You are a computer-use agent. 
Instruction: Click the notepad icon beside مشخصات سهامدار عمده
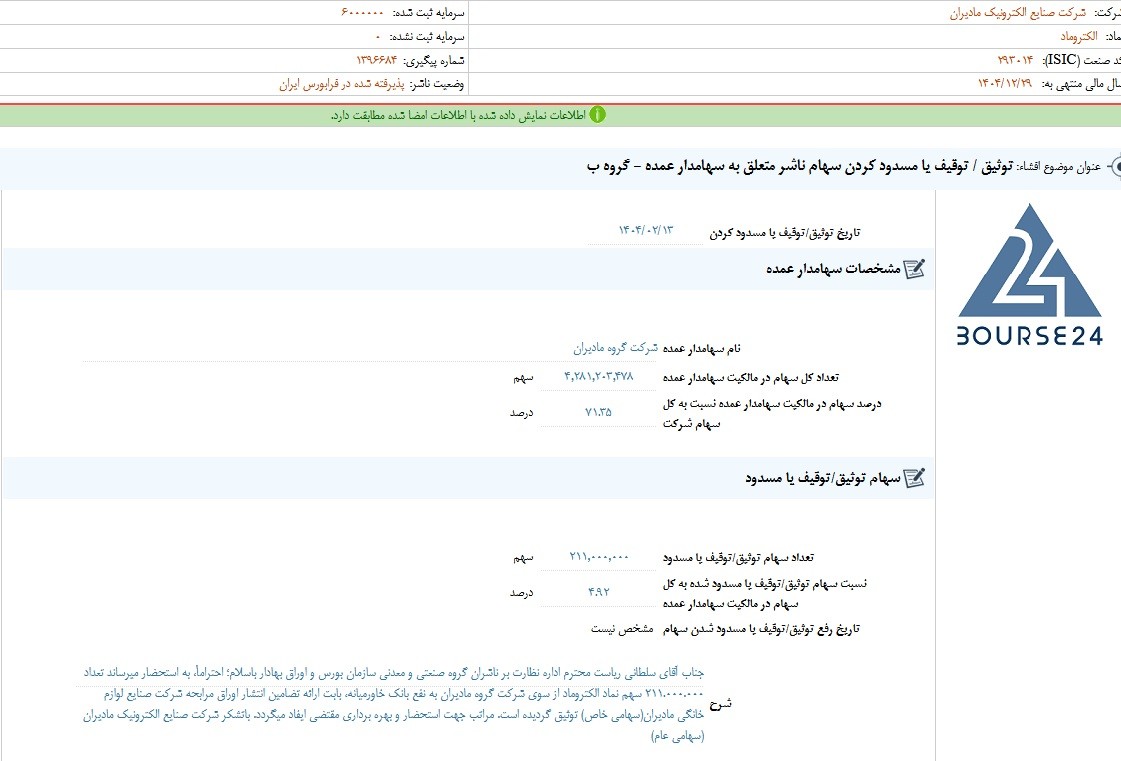(x=914, y=269)
